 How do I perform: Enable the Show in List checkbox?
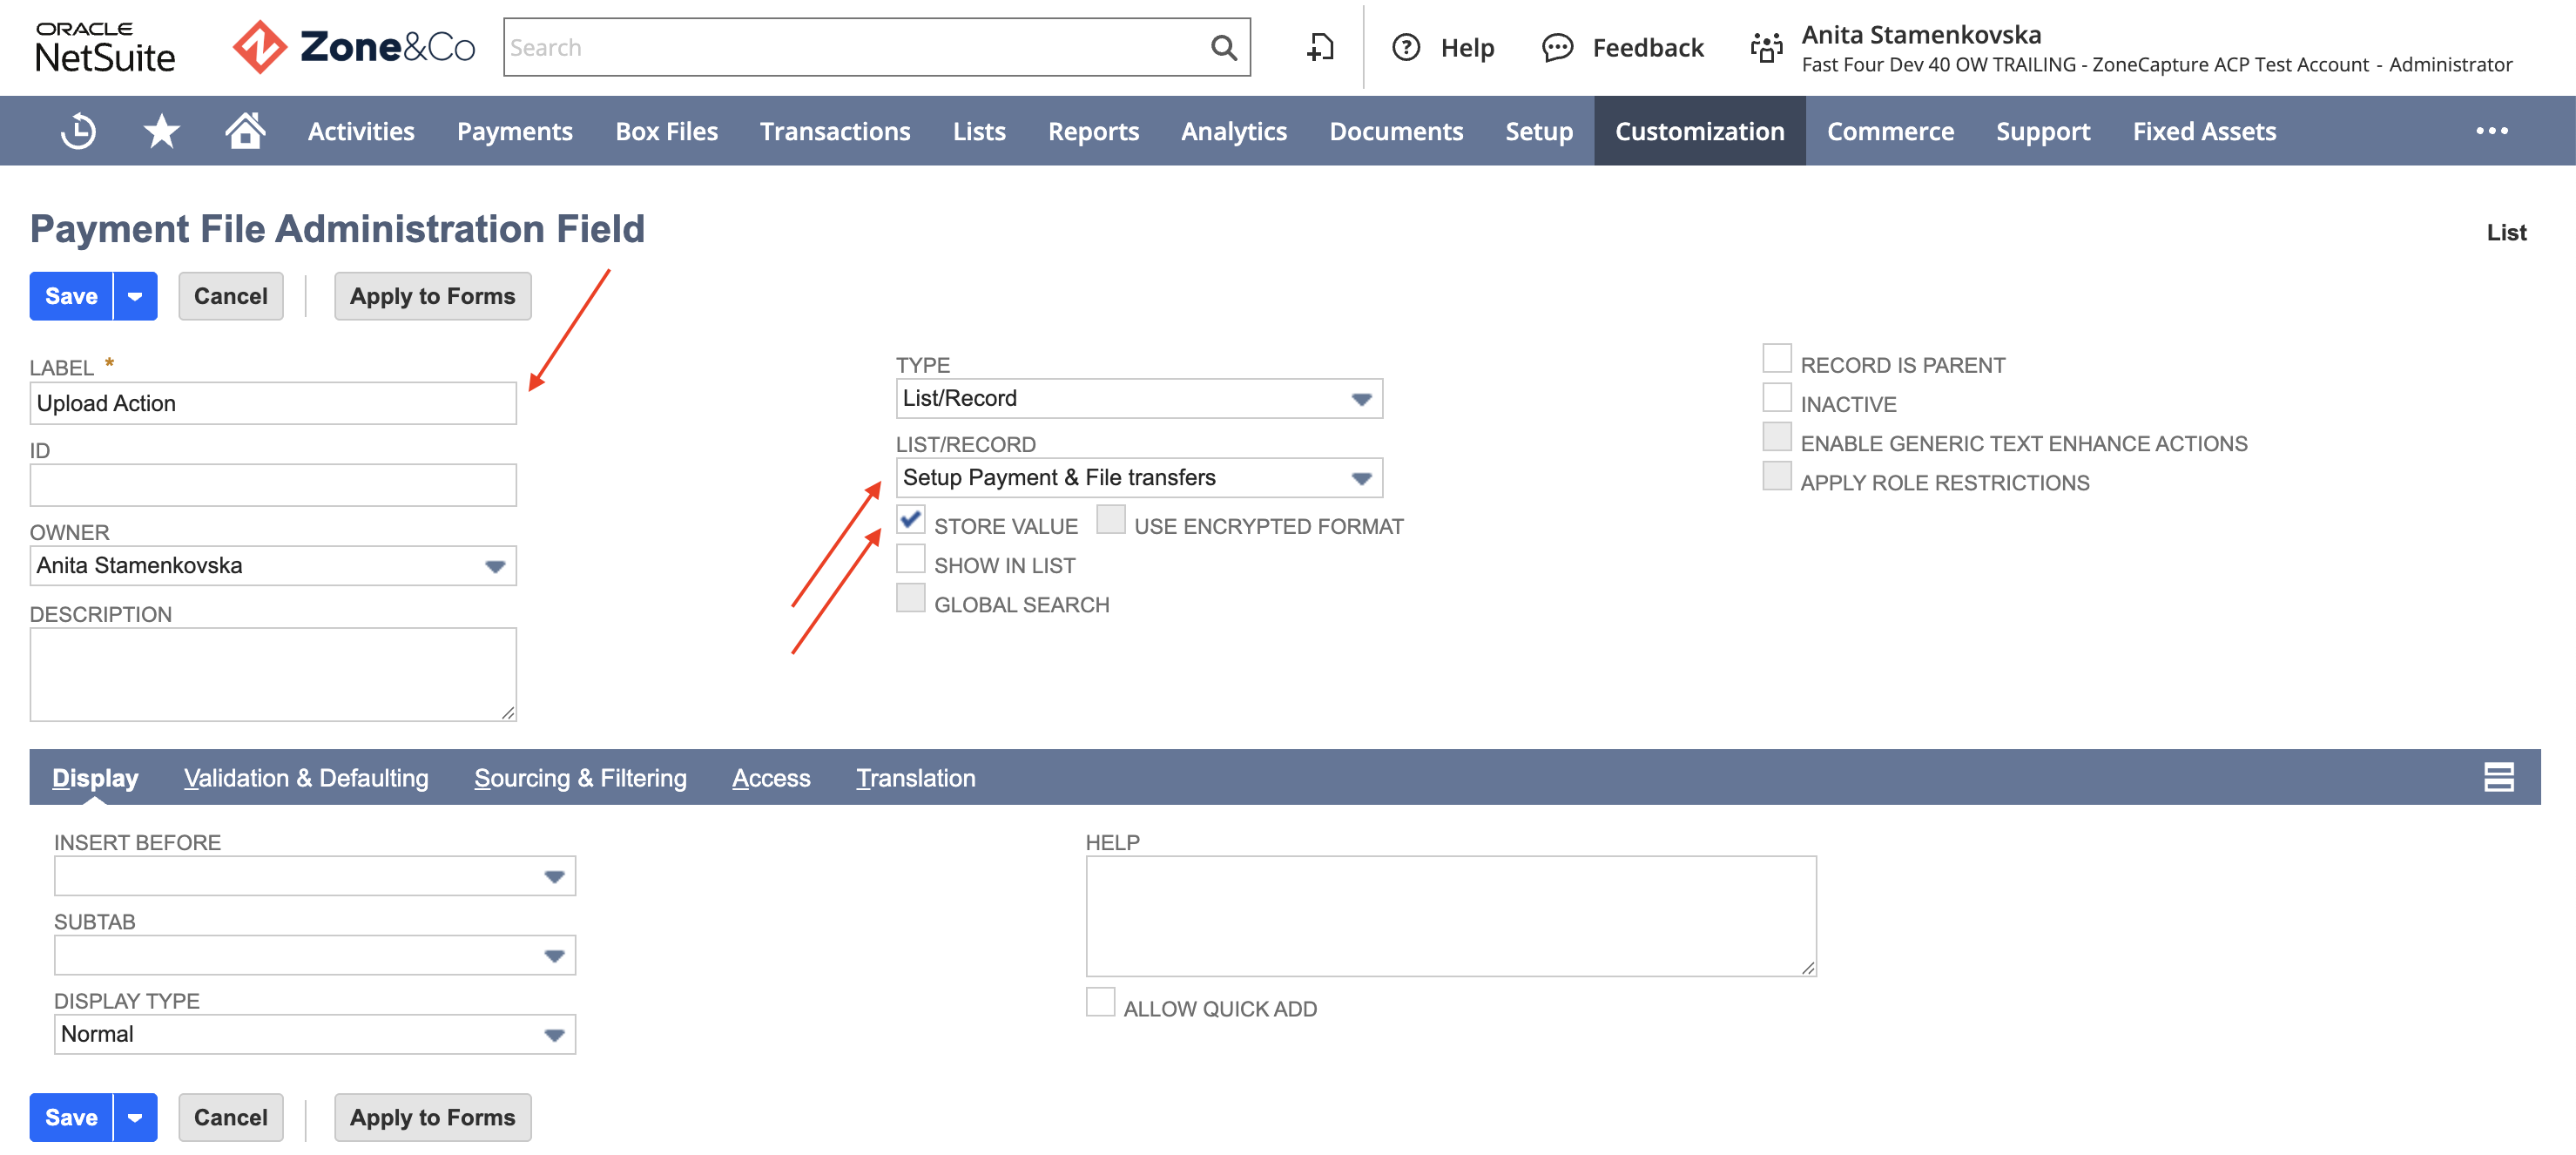910,558
